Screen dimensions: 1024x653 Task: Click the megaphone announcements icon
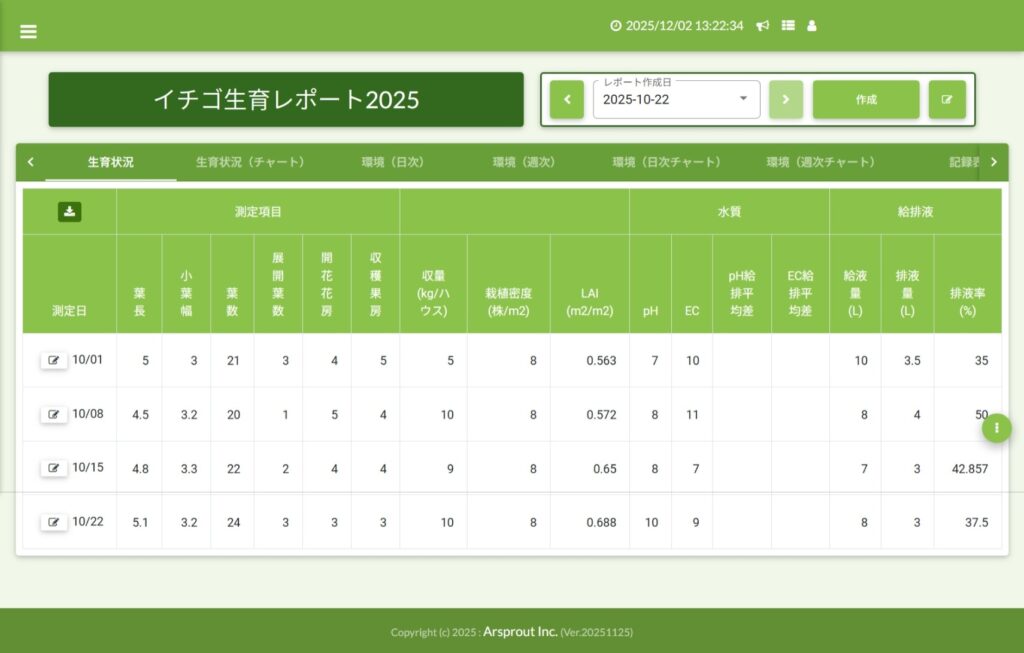pyautogui.click(x=763, y=26)
